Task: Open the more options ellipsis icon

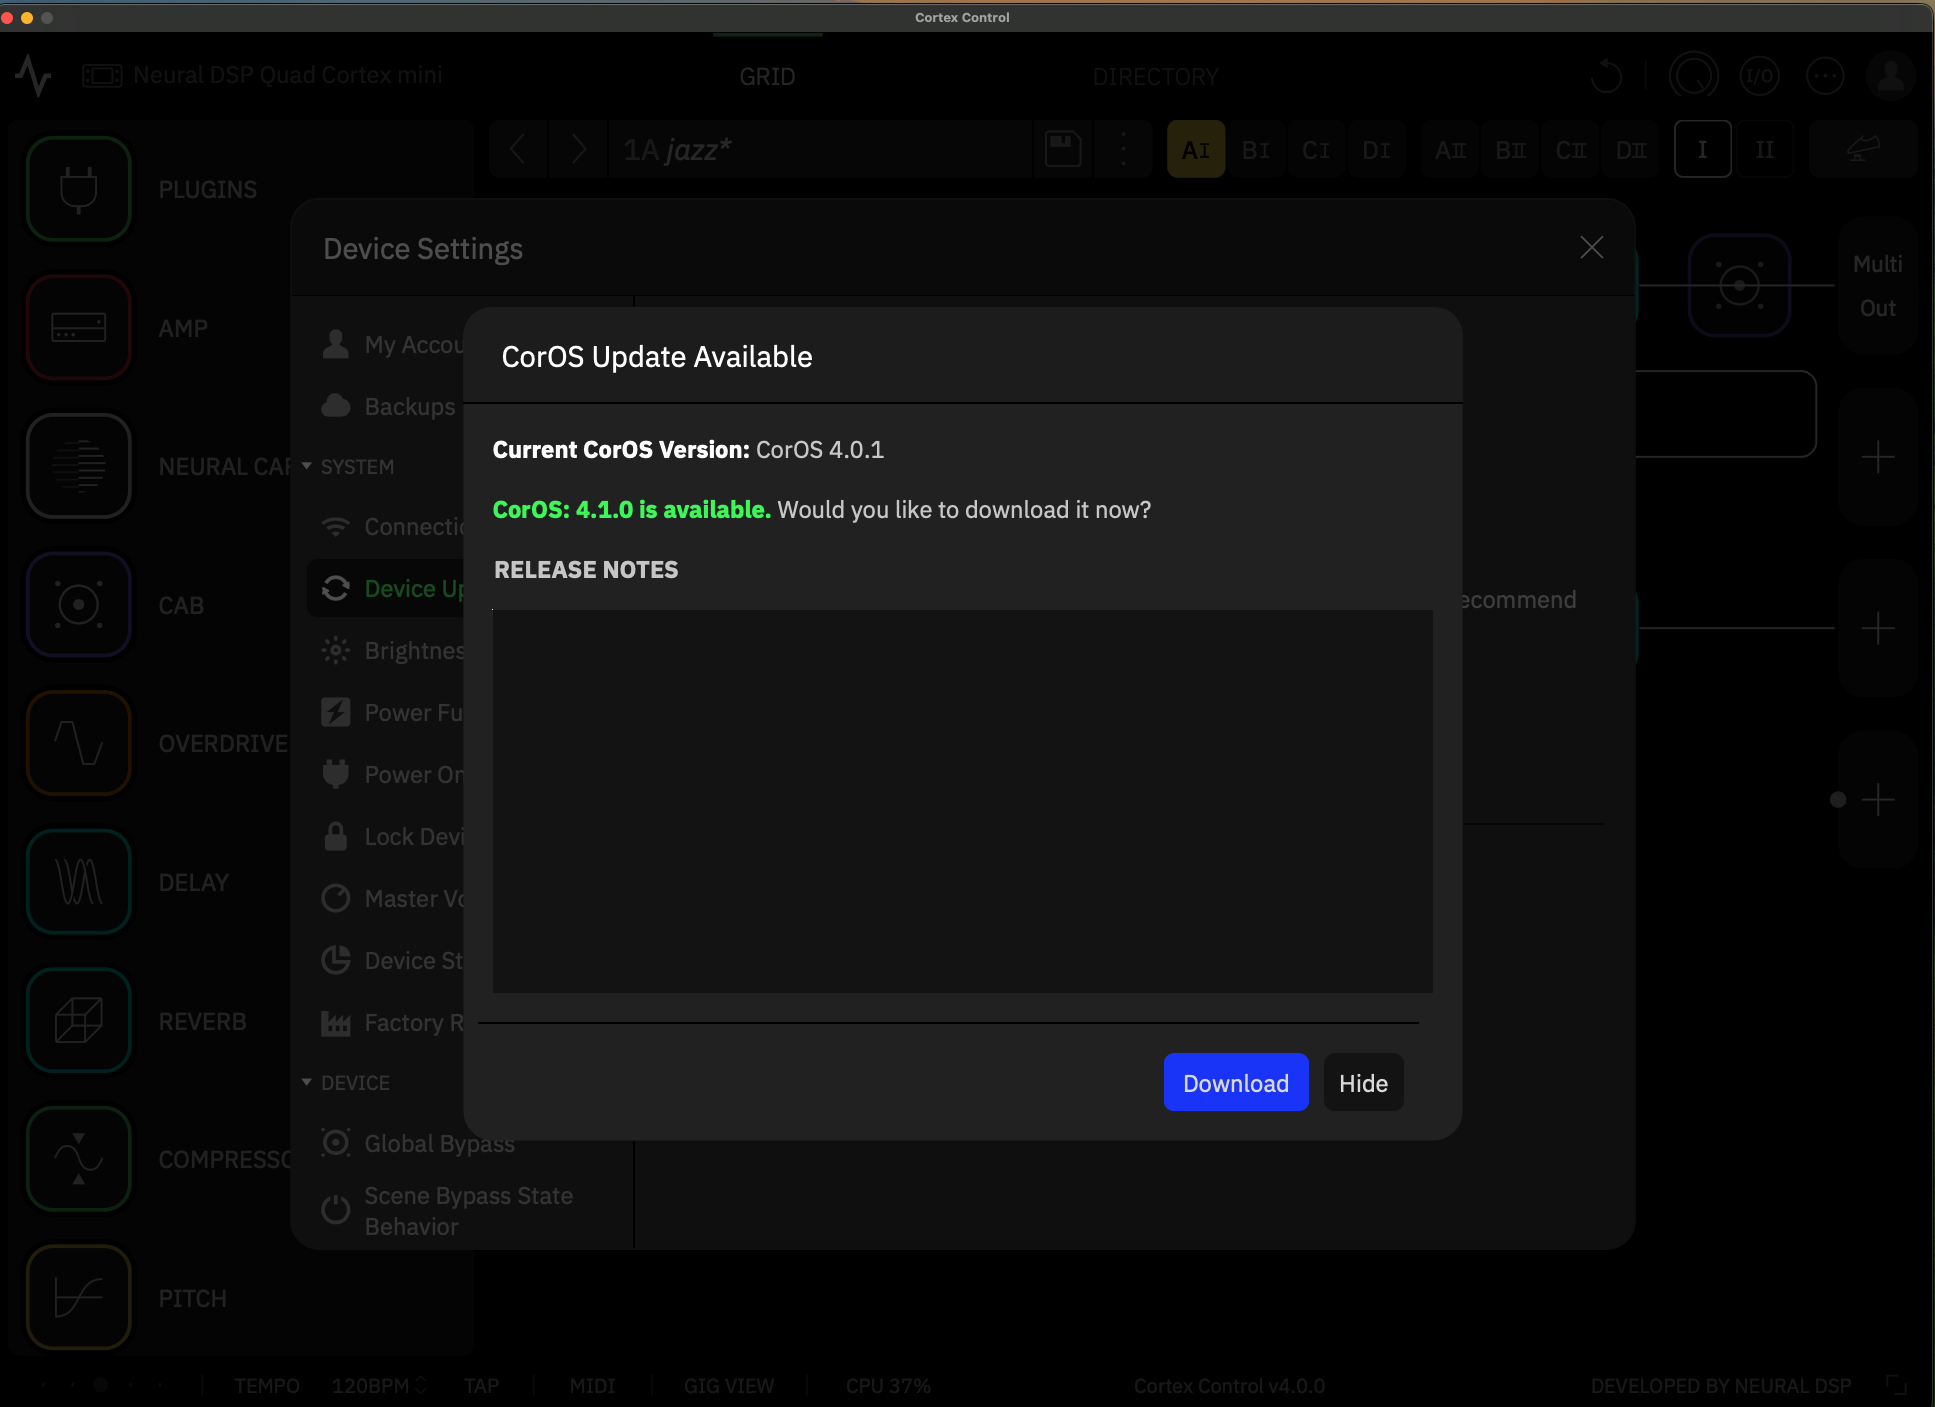Action: pyautogui.click(x=1825, y=76)
